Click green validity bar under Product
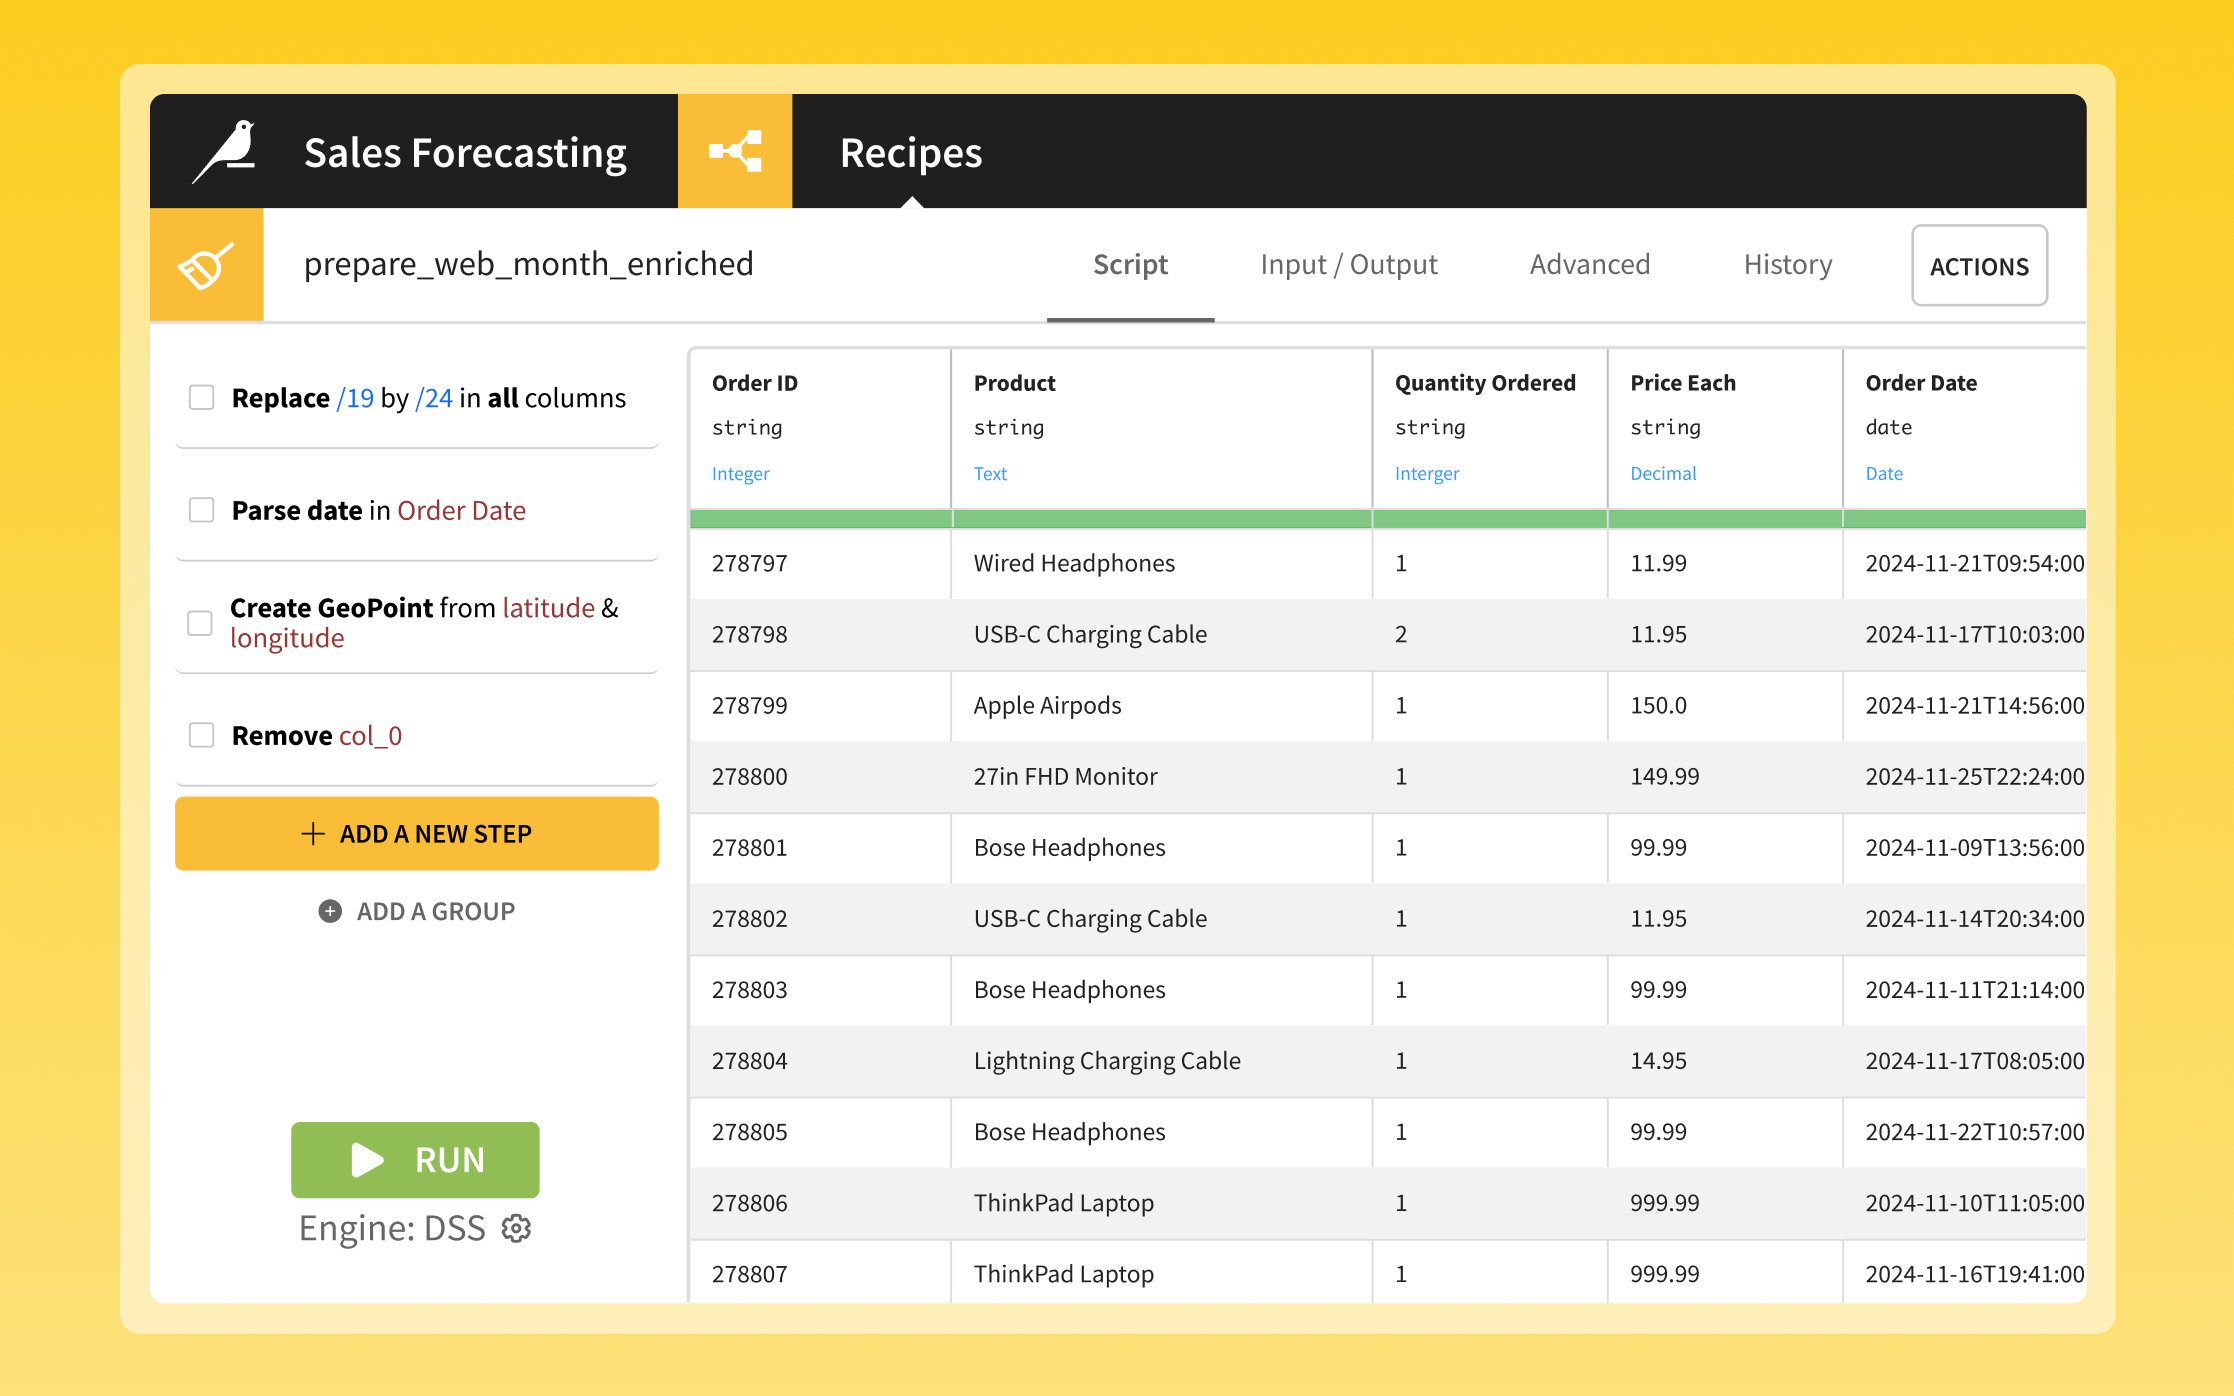The height and width of the screenshot is (1396, 2234). pyautogui.click(x=1161, y=518)
